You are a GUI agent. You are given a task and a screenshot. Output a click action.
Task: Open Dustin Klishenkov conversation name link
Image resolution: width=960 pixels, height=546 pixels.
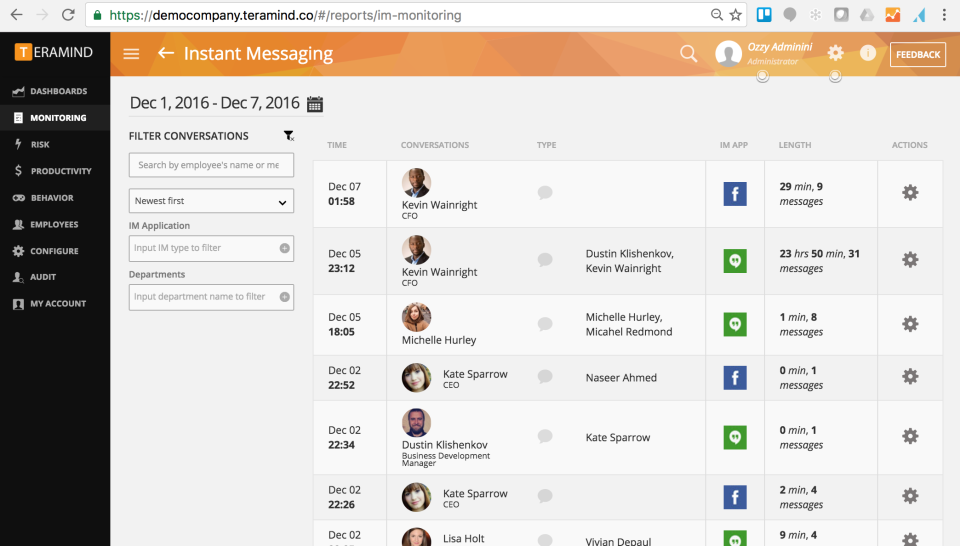tap(444, 444)
